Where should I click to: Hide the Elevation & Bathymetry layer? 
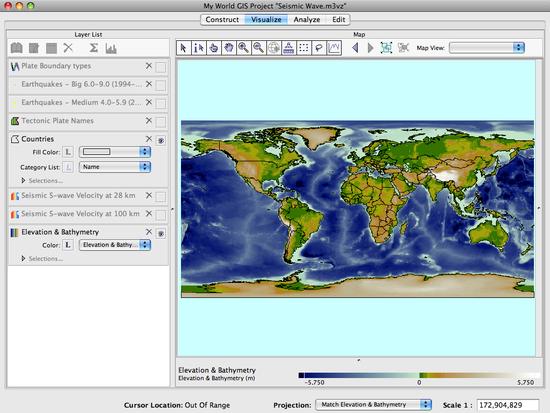(x=161, y=233)
